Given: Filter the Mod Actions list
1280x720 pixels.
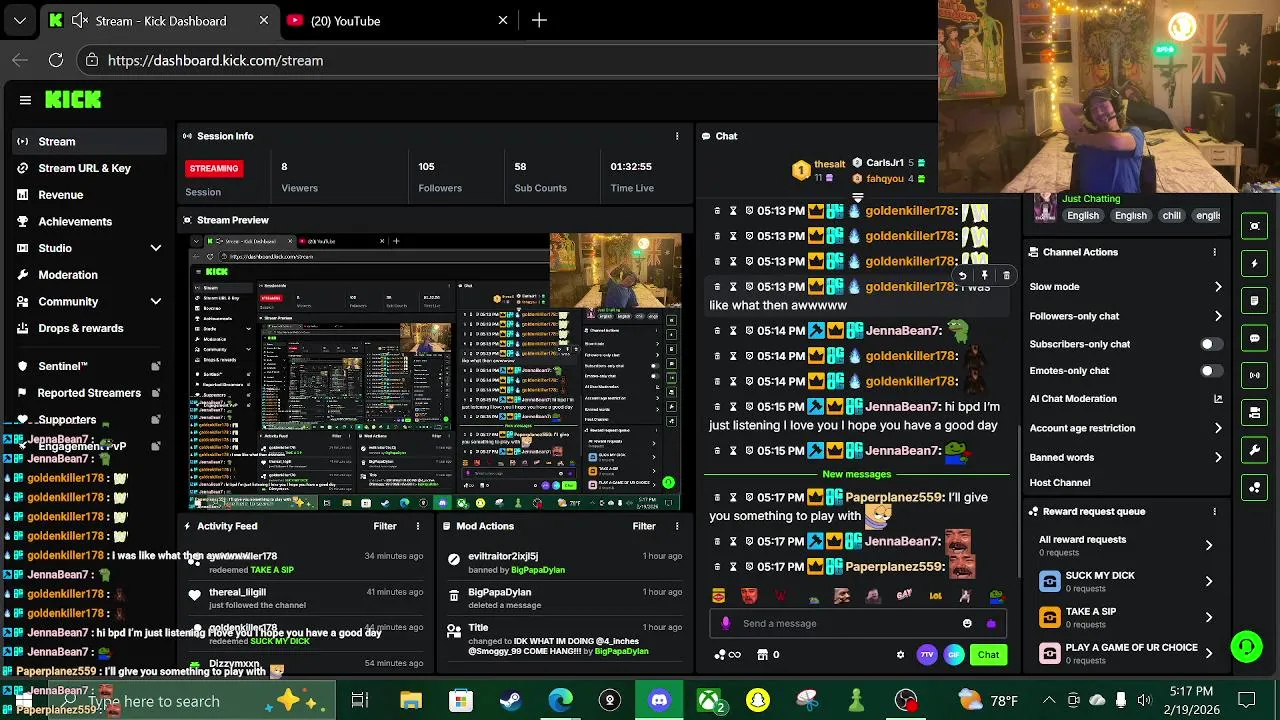Looking at the screenshot, I should (644, 526).
